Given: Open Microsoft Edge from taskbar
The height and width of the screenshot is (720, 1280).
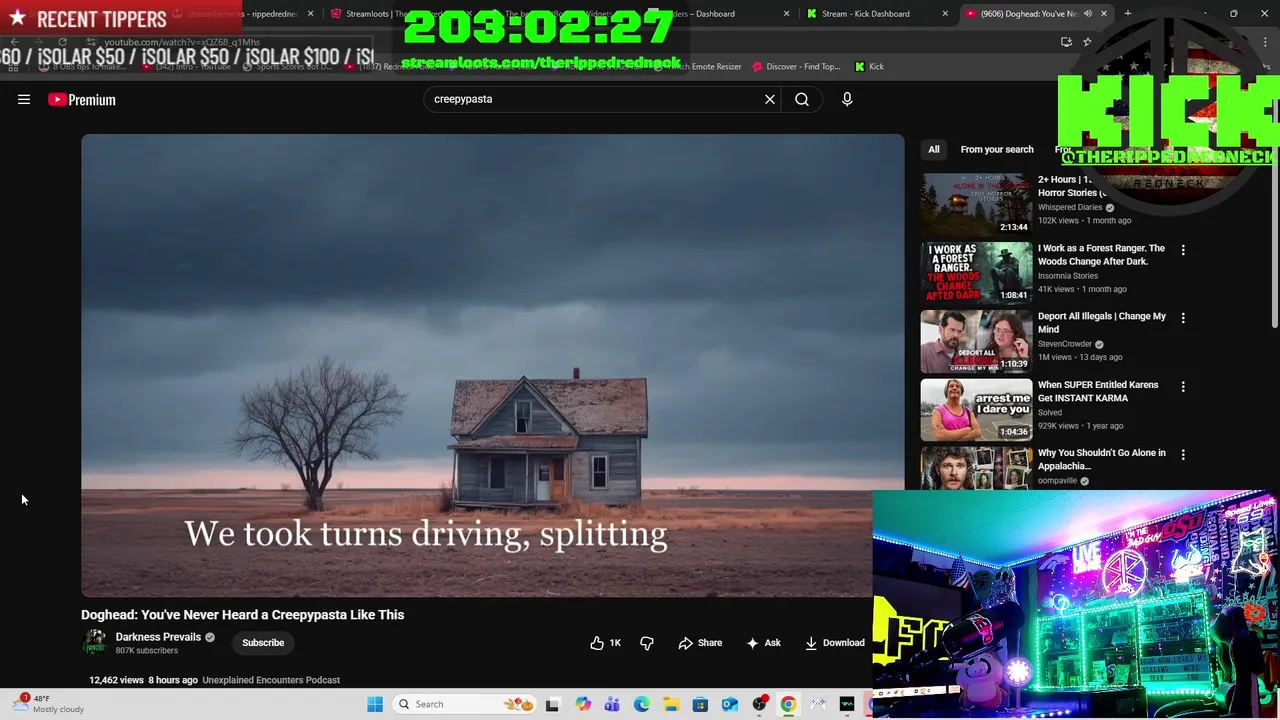Looking at the screenshot, I should (641, 704).
